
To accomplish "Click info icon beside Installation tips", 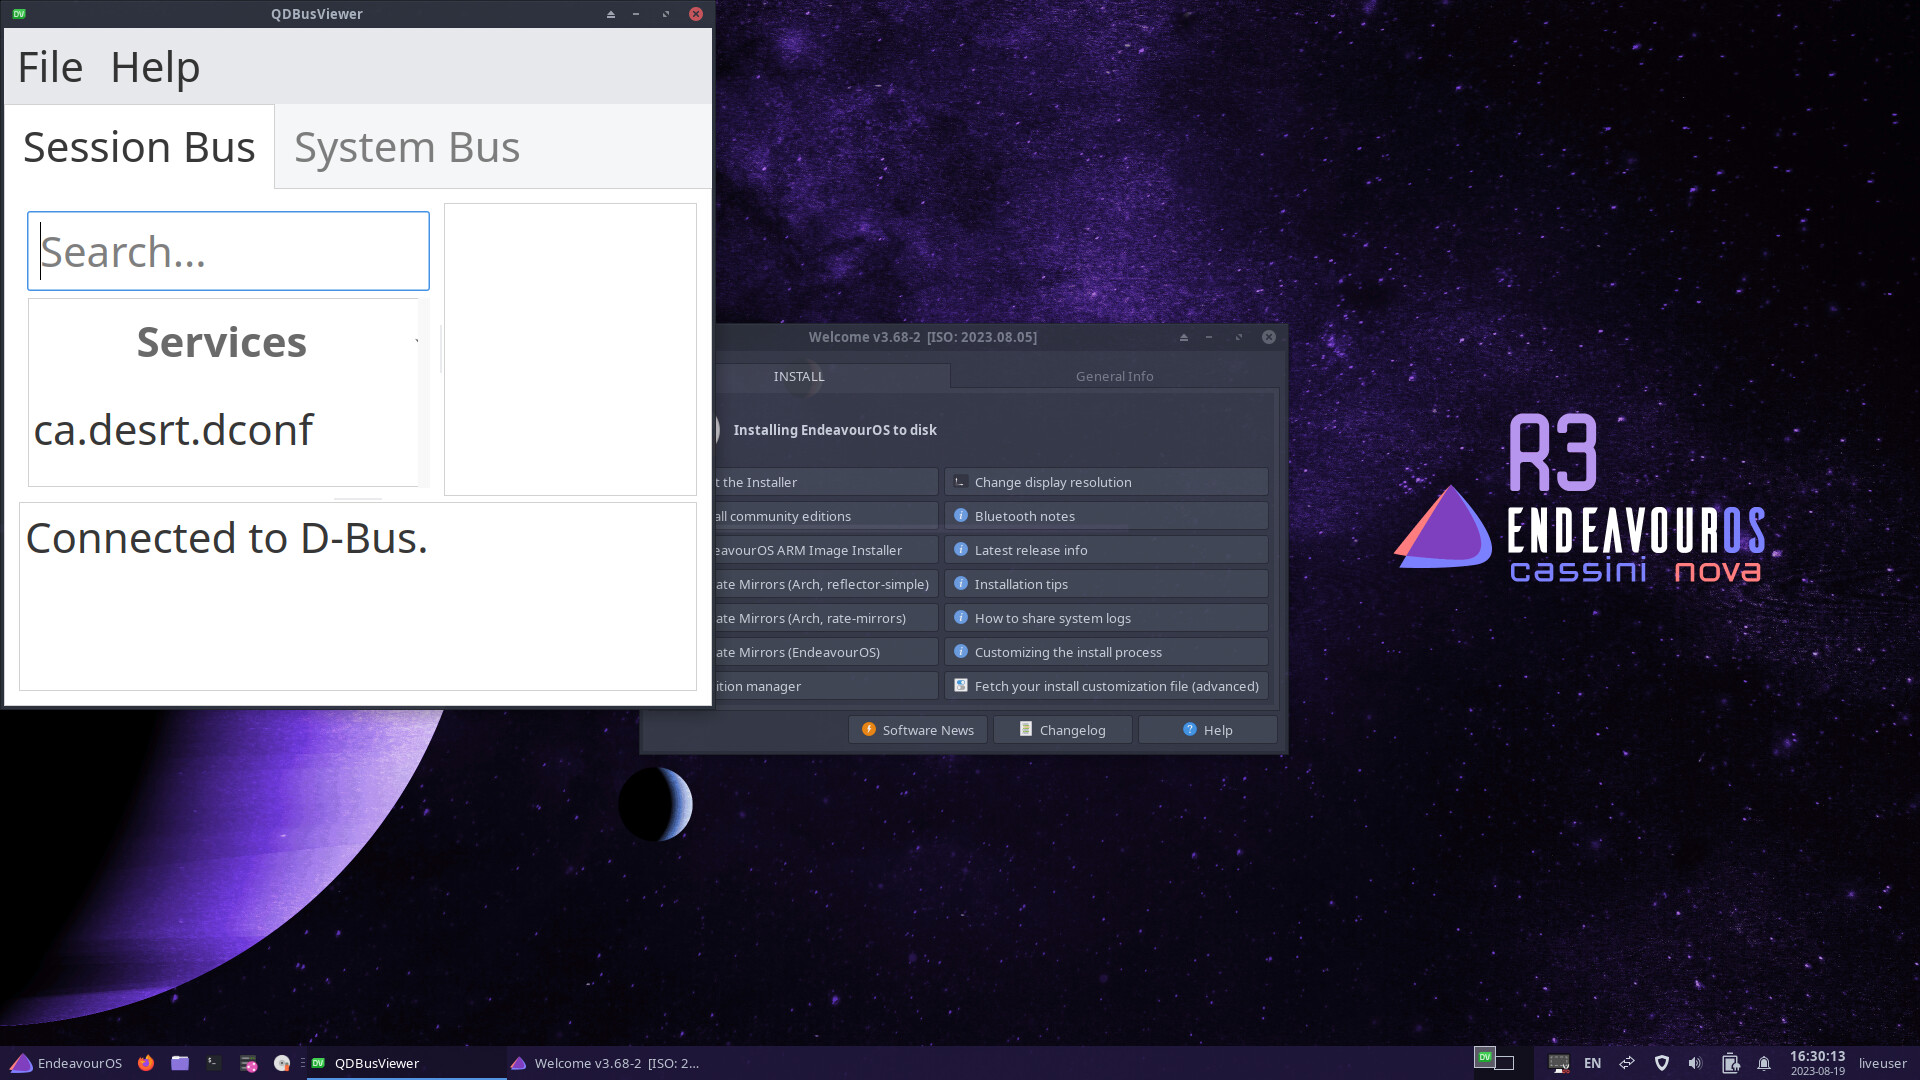I will pos(960,583).
